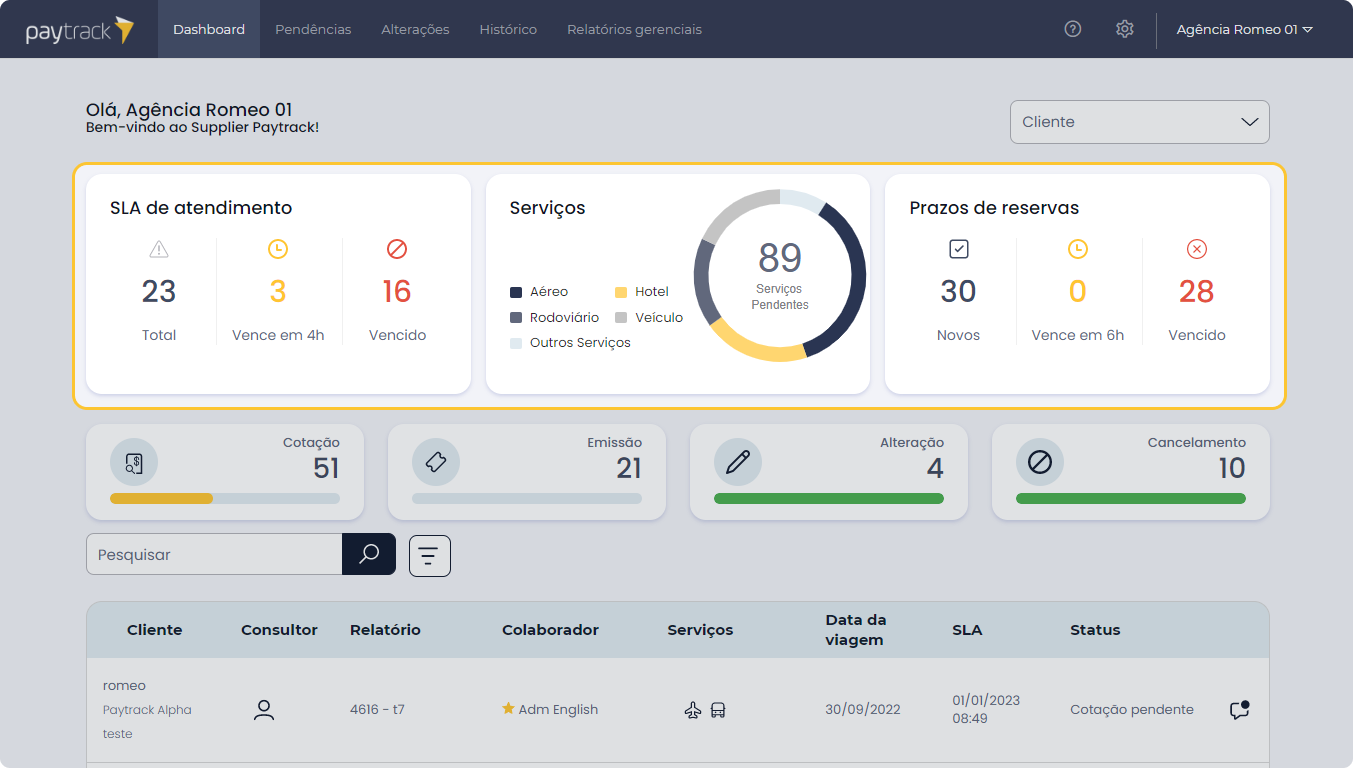Click the reservas Vencido value 28
This screenshot has width=1353, height=768.
[x=1197, y=291]
